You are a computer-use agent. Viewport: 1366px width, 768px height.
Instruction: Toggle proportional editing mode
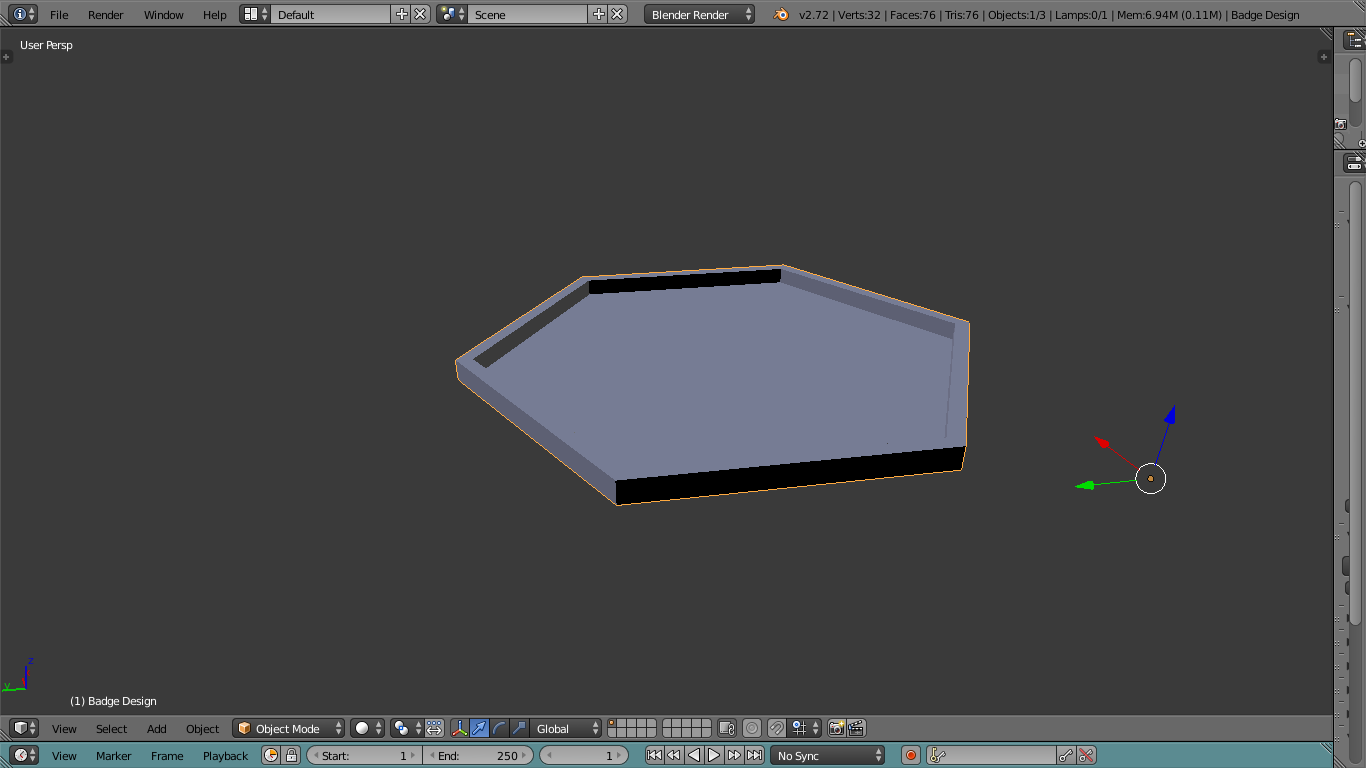click(x=752, y=728)
